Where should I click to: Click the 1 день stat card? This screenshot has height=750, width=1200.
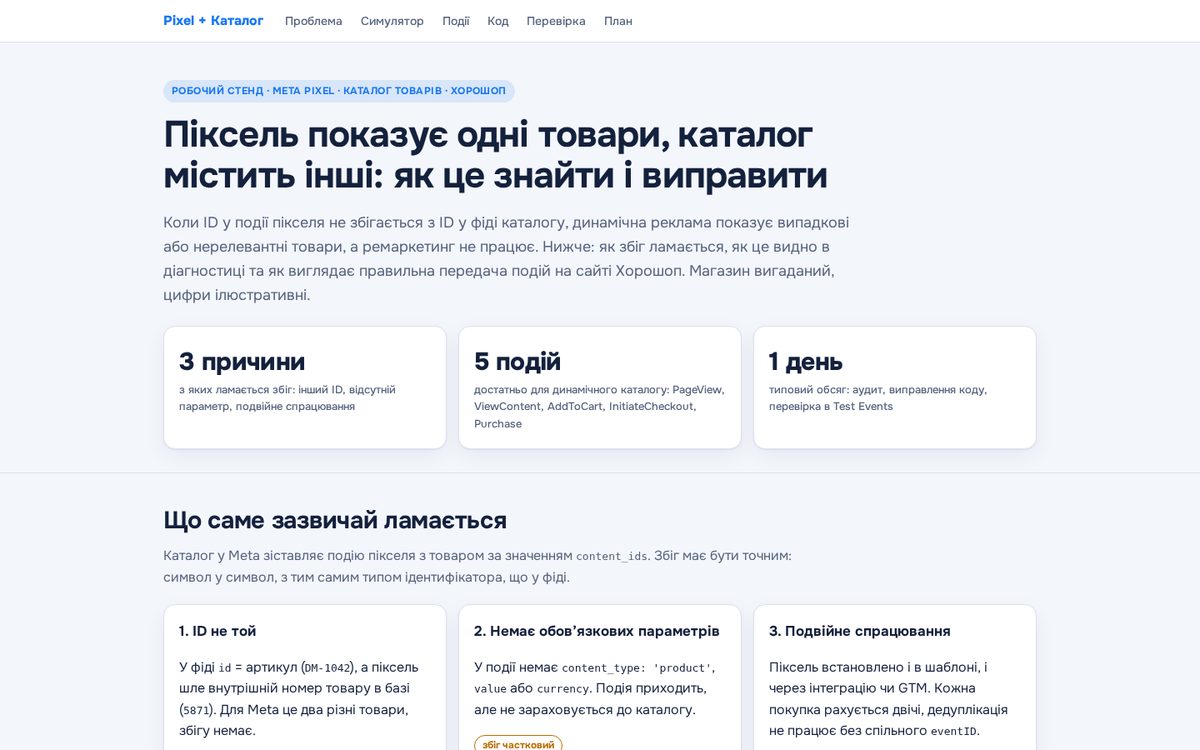(x=895, y=388)
